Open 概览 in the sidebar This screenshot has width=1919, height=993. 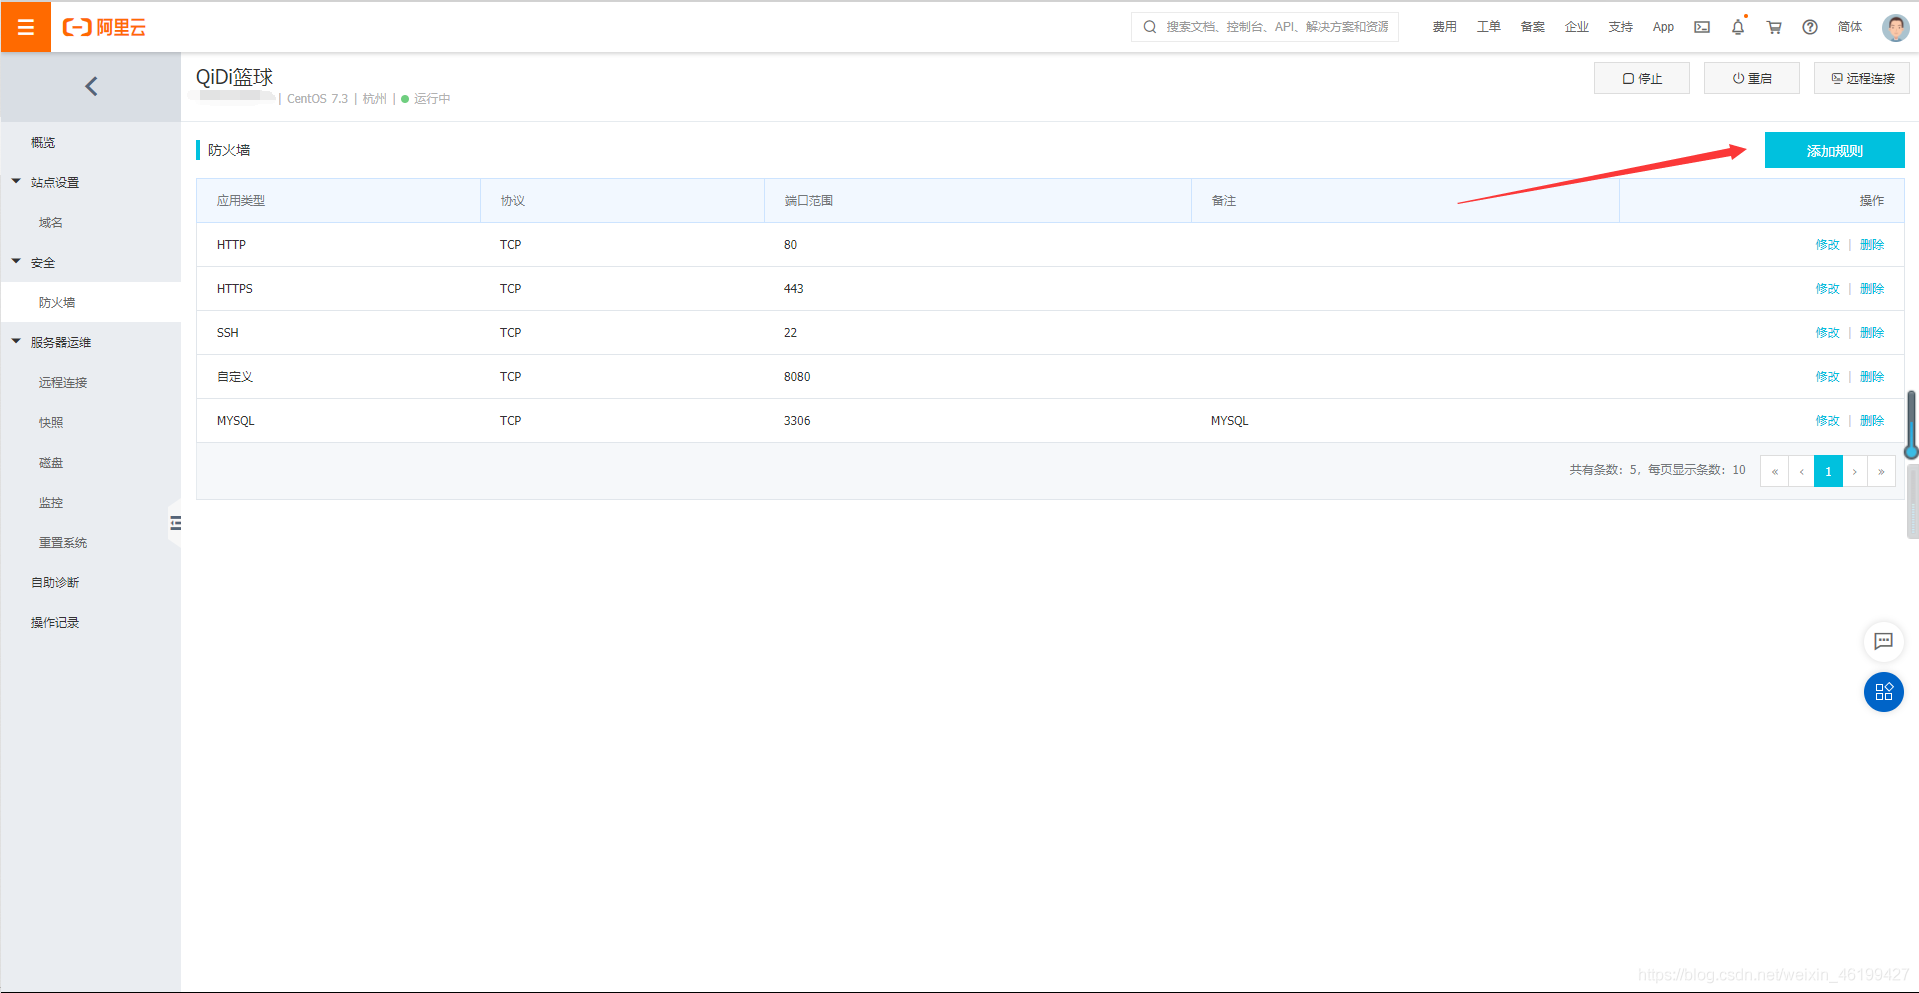click(x=43, y=143)
